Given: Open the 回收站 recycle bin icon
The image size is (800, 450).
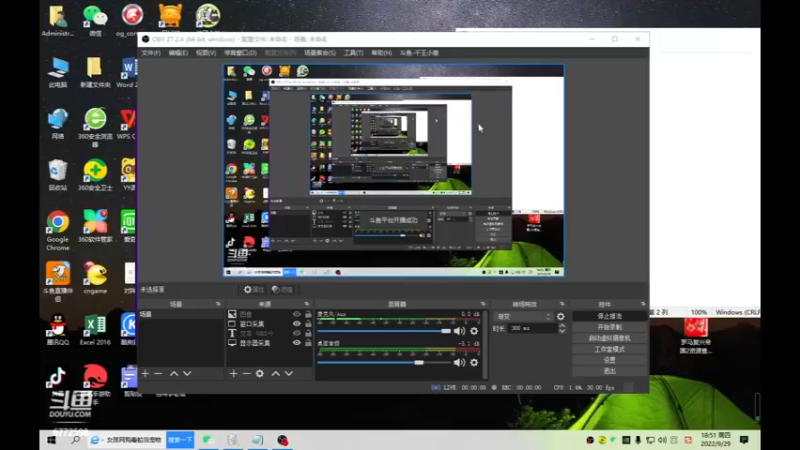Looking at the screenshot, I should point(58,175).
